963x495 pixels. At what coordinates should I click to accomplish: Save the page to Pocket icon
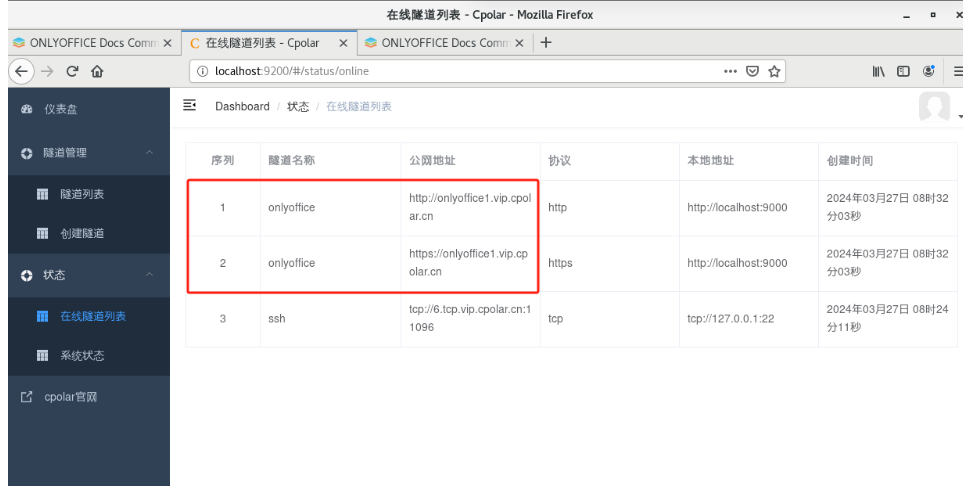coord(753,71)
